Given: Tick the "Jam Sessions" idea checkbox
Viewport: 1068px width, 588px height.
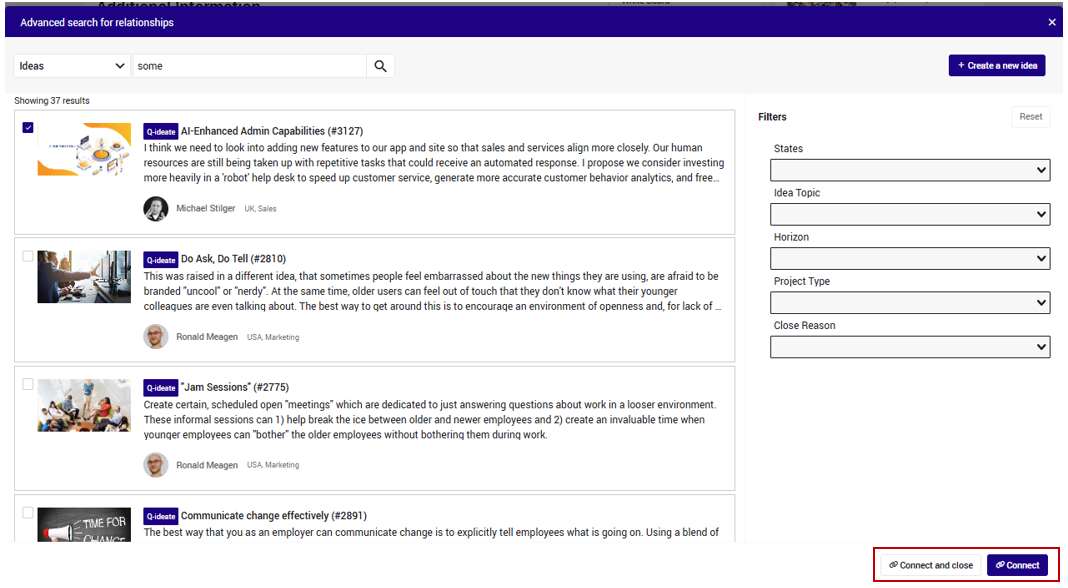Looking at the screenshot, I should (x=28, y=384).
